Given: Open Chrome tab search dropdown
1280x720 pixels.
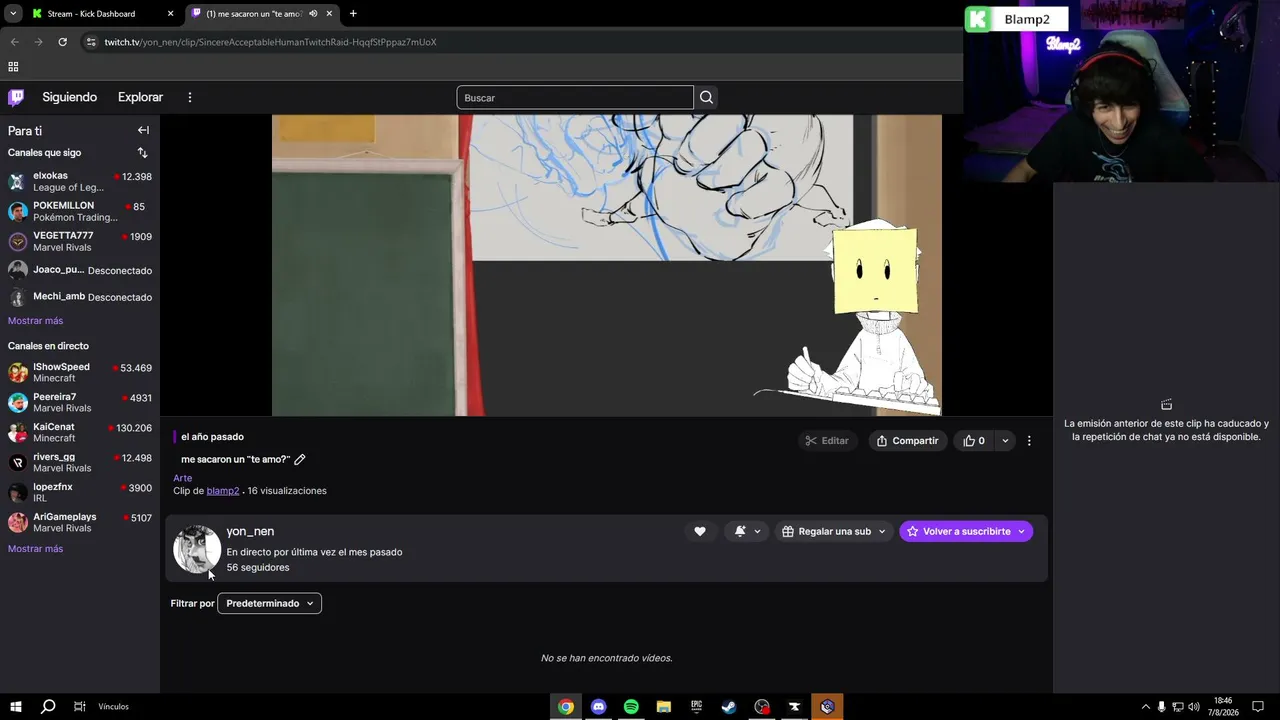Looking at the screenshot, I should pyautogui.click(x=13, y=13).
